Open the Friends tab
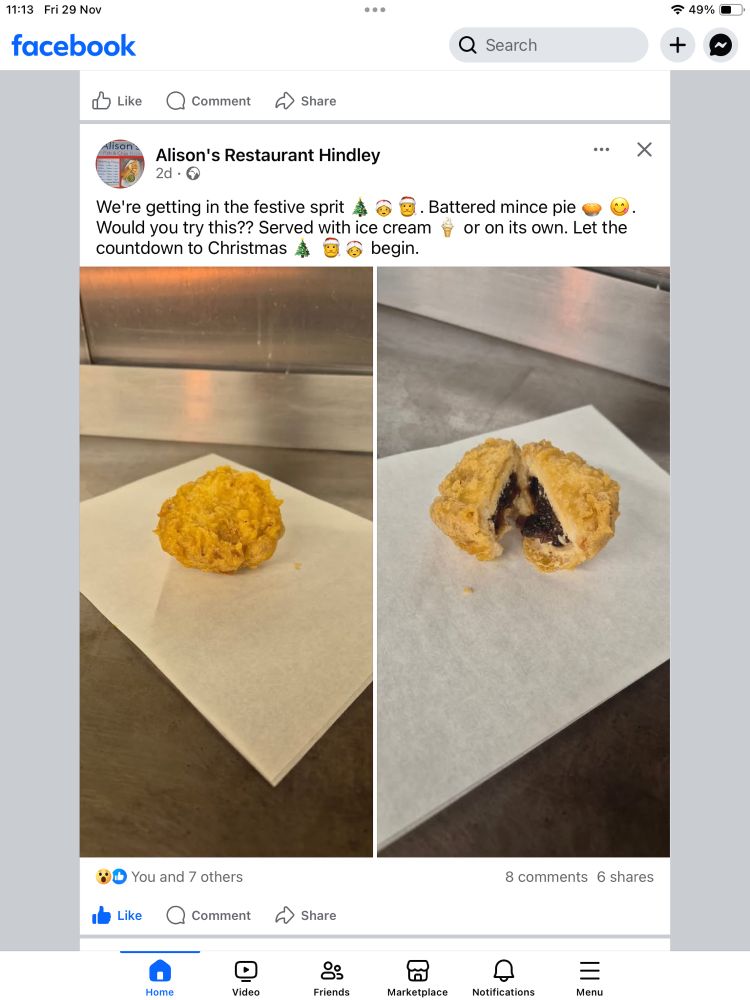 coord(331,978)
